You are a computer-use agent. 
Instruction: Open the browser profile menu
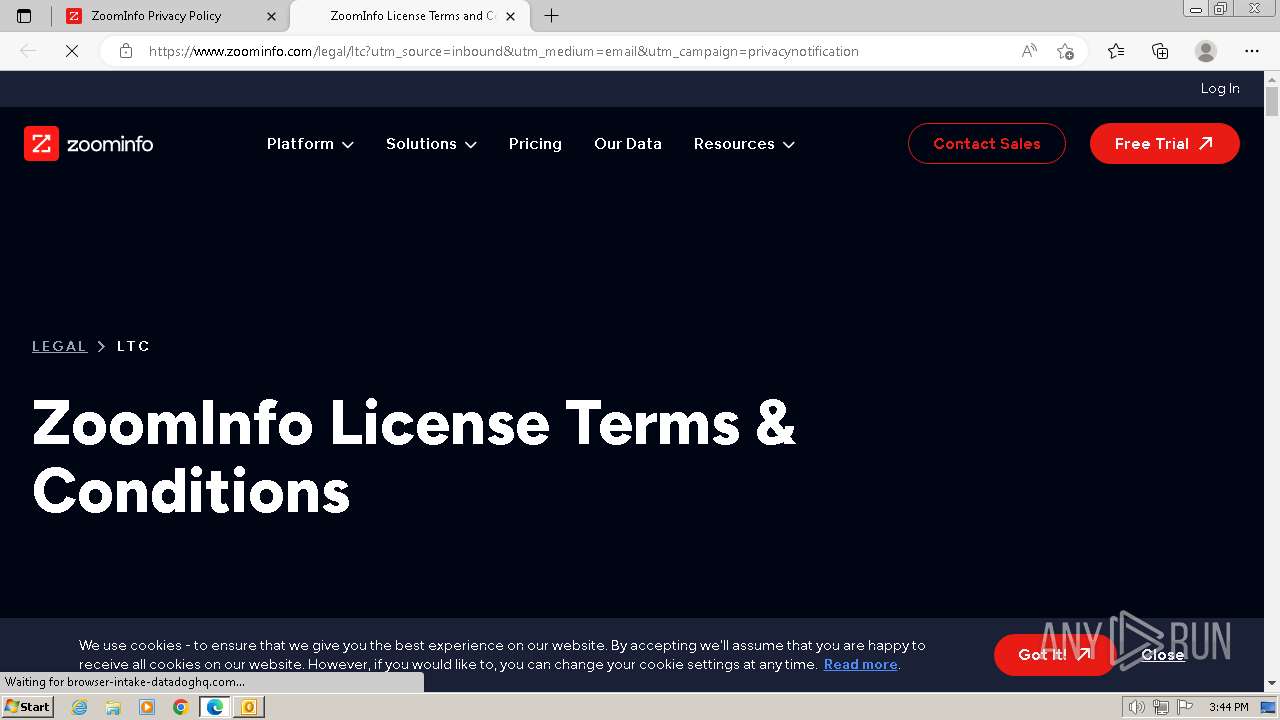1206,51
